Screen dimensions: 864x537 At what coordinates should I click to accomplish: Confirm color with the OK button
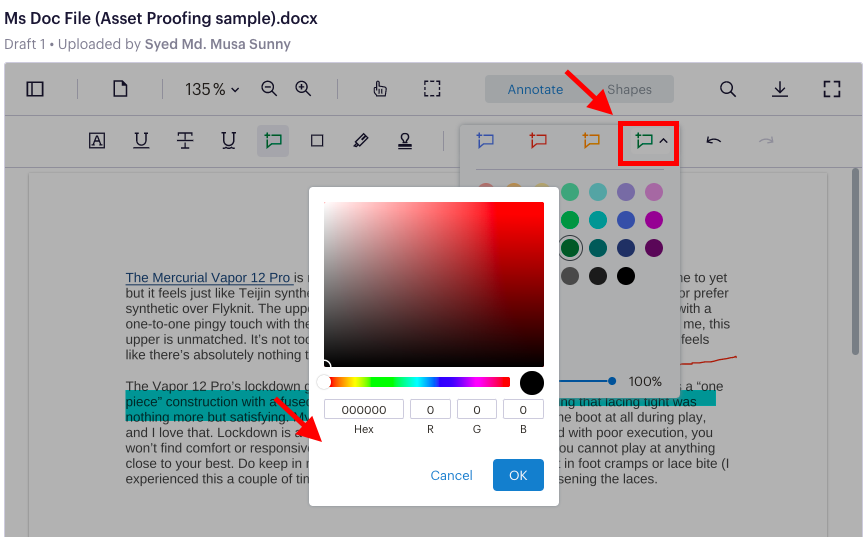click(x=518, y=475)
